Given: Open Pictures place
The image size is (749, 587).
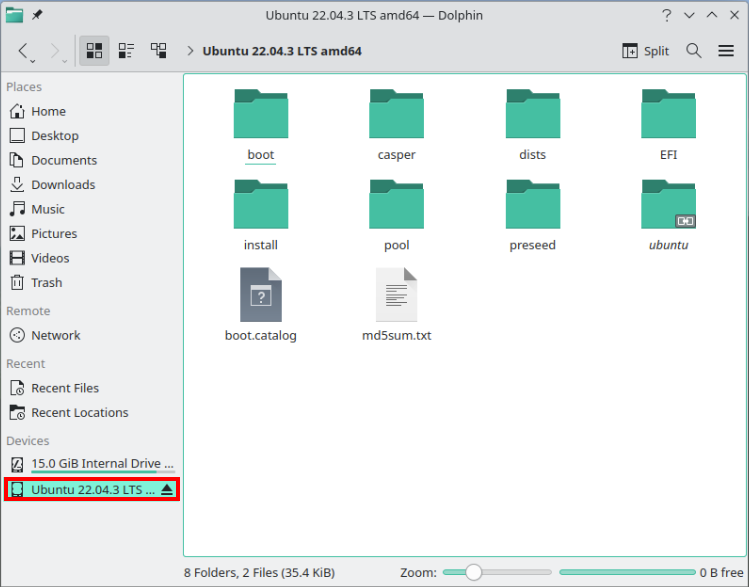Looking at the screenshot, I should [x=90, y=234].
